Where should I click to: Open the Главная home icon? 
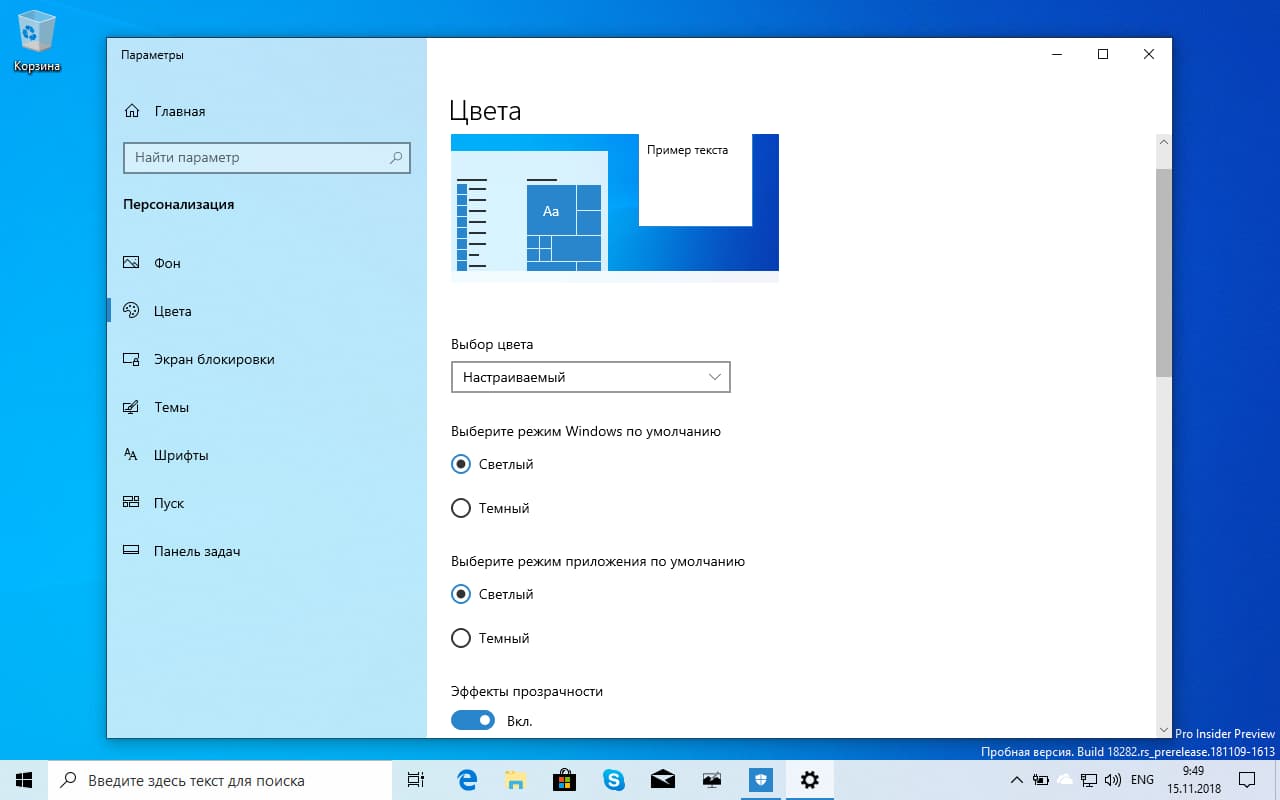click(131, 111)
